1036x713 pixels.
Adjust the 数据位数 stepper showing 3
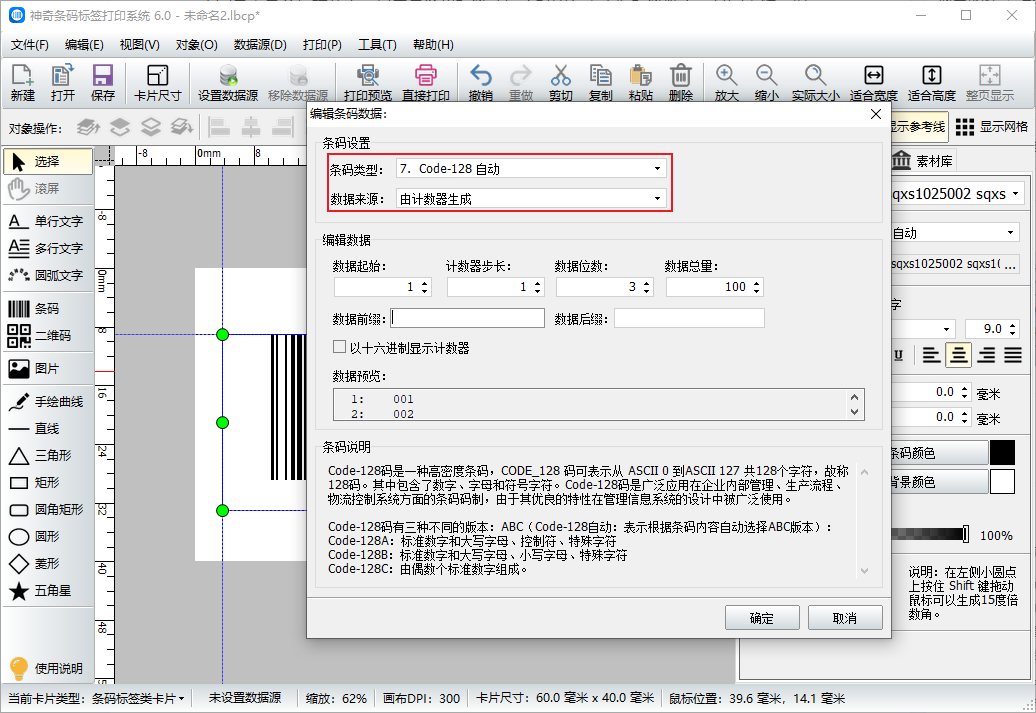coord(647,287)
